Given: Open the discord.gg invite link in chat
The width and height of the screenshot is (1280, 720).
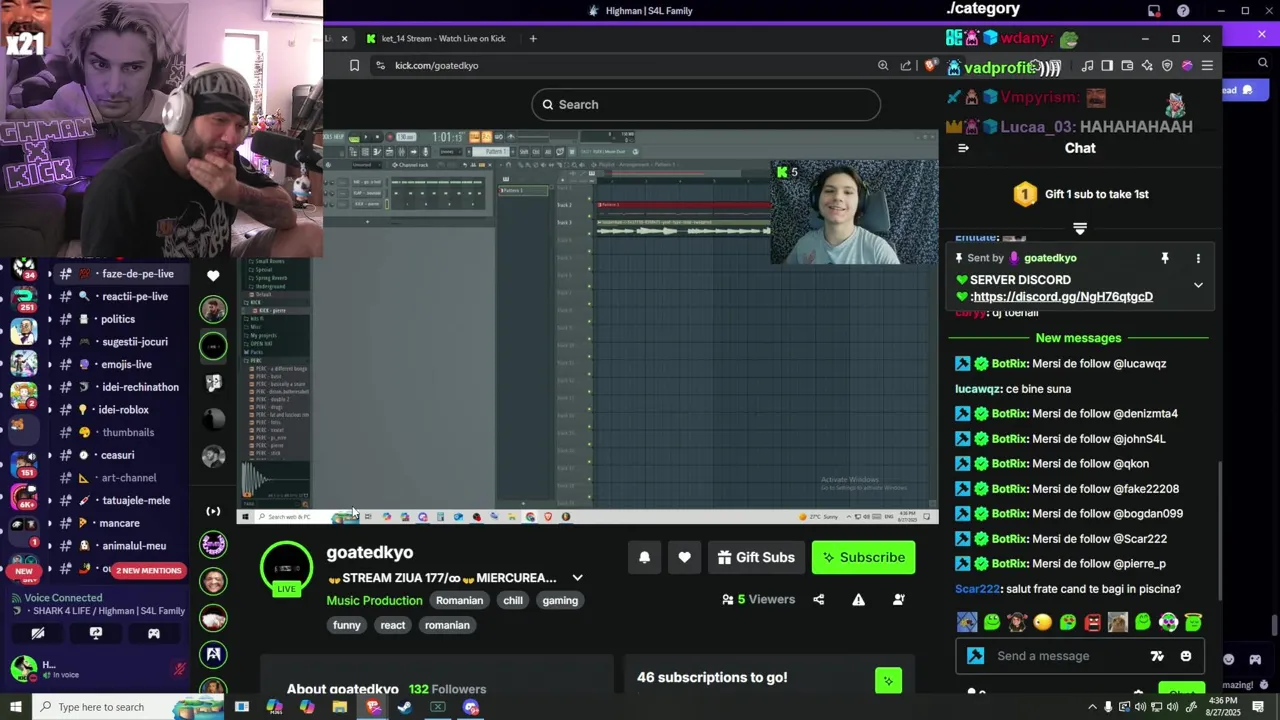Looking at the screenshot, I should [x=1063, y=297].
